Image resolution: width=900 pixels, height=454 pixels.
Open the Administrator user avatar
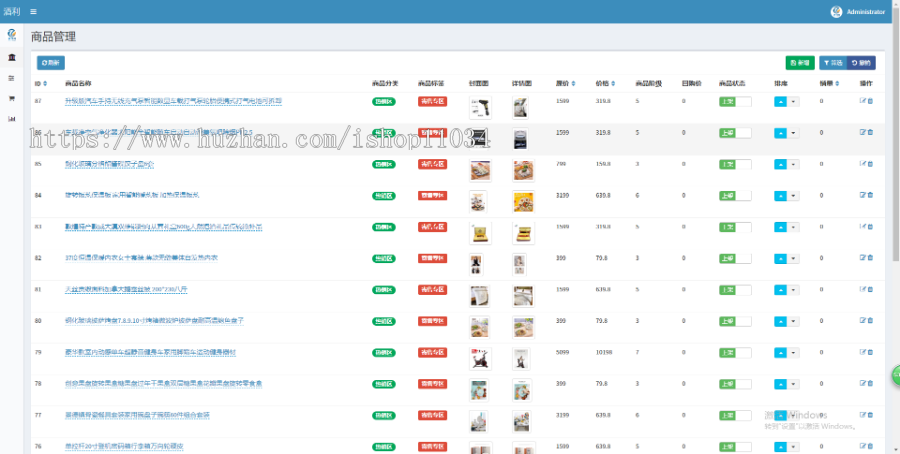click(x=836, y=11)
